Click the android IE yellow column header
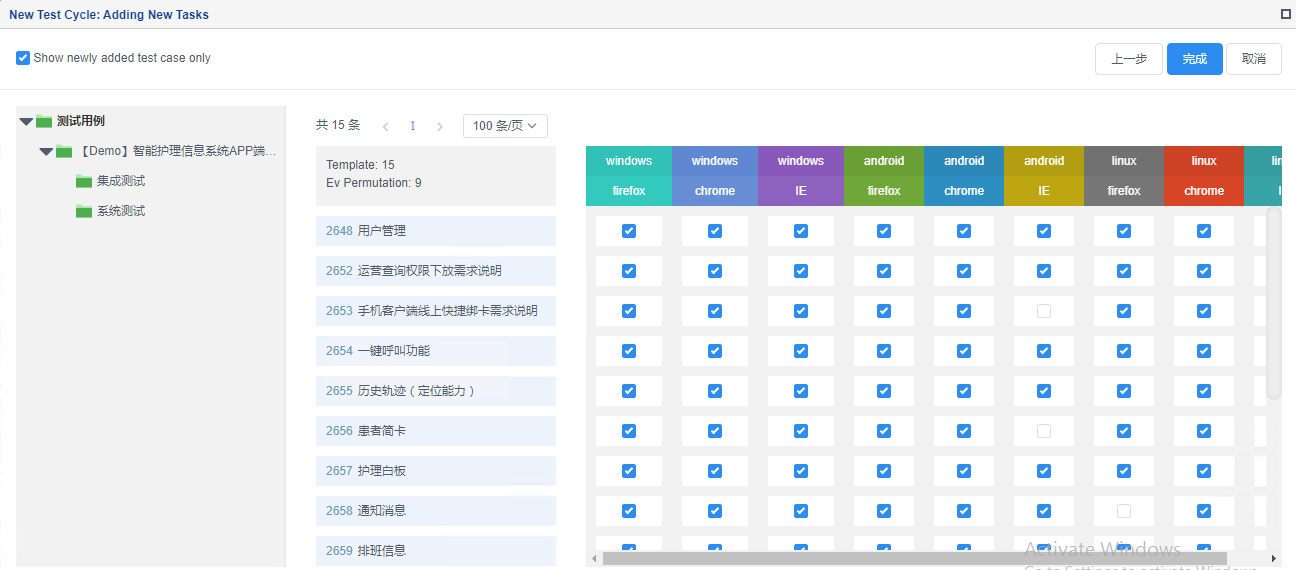Image resolution: width=1296 pixels, height=570 pixels. (x=1044, y=175)
